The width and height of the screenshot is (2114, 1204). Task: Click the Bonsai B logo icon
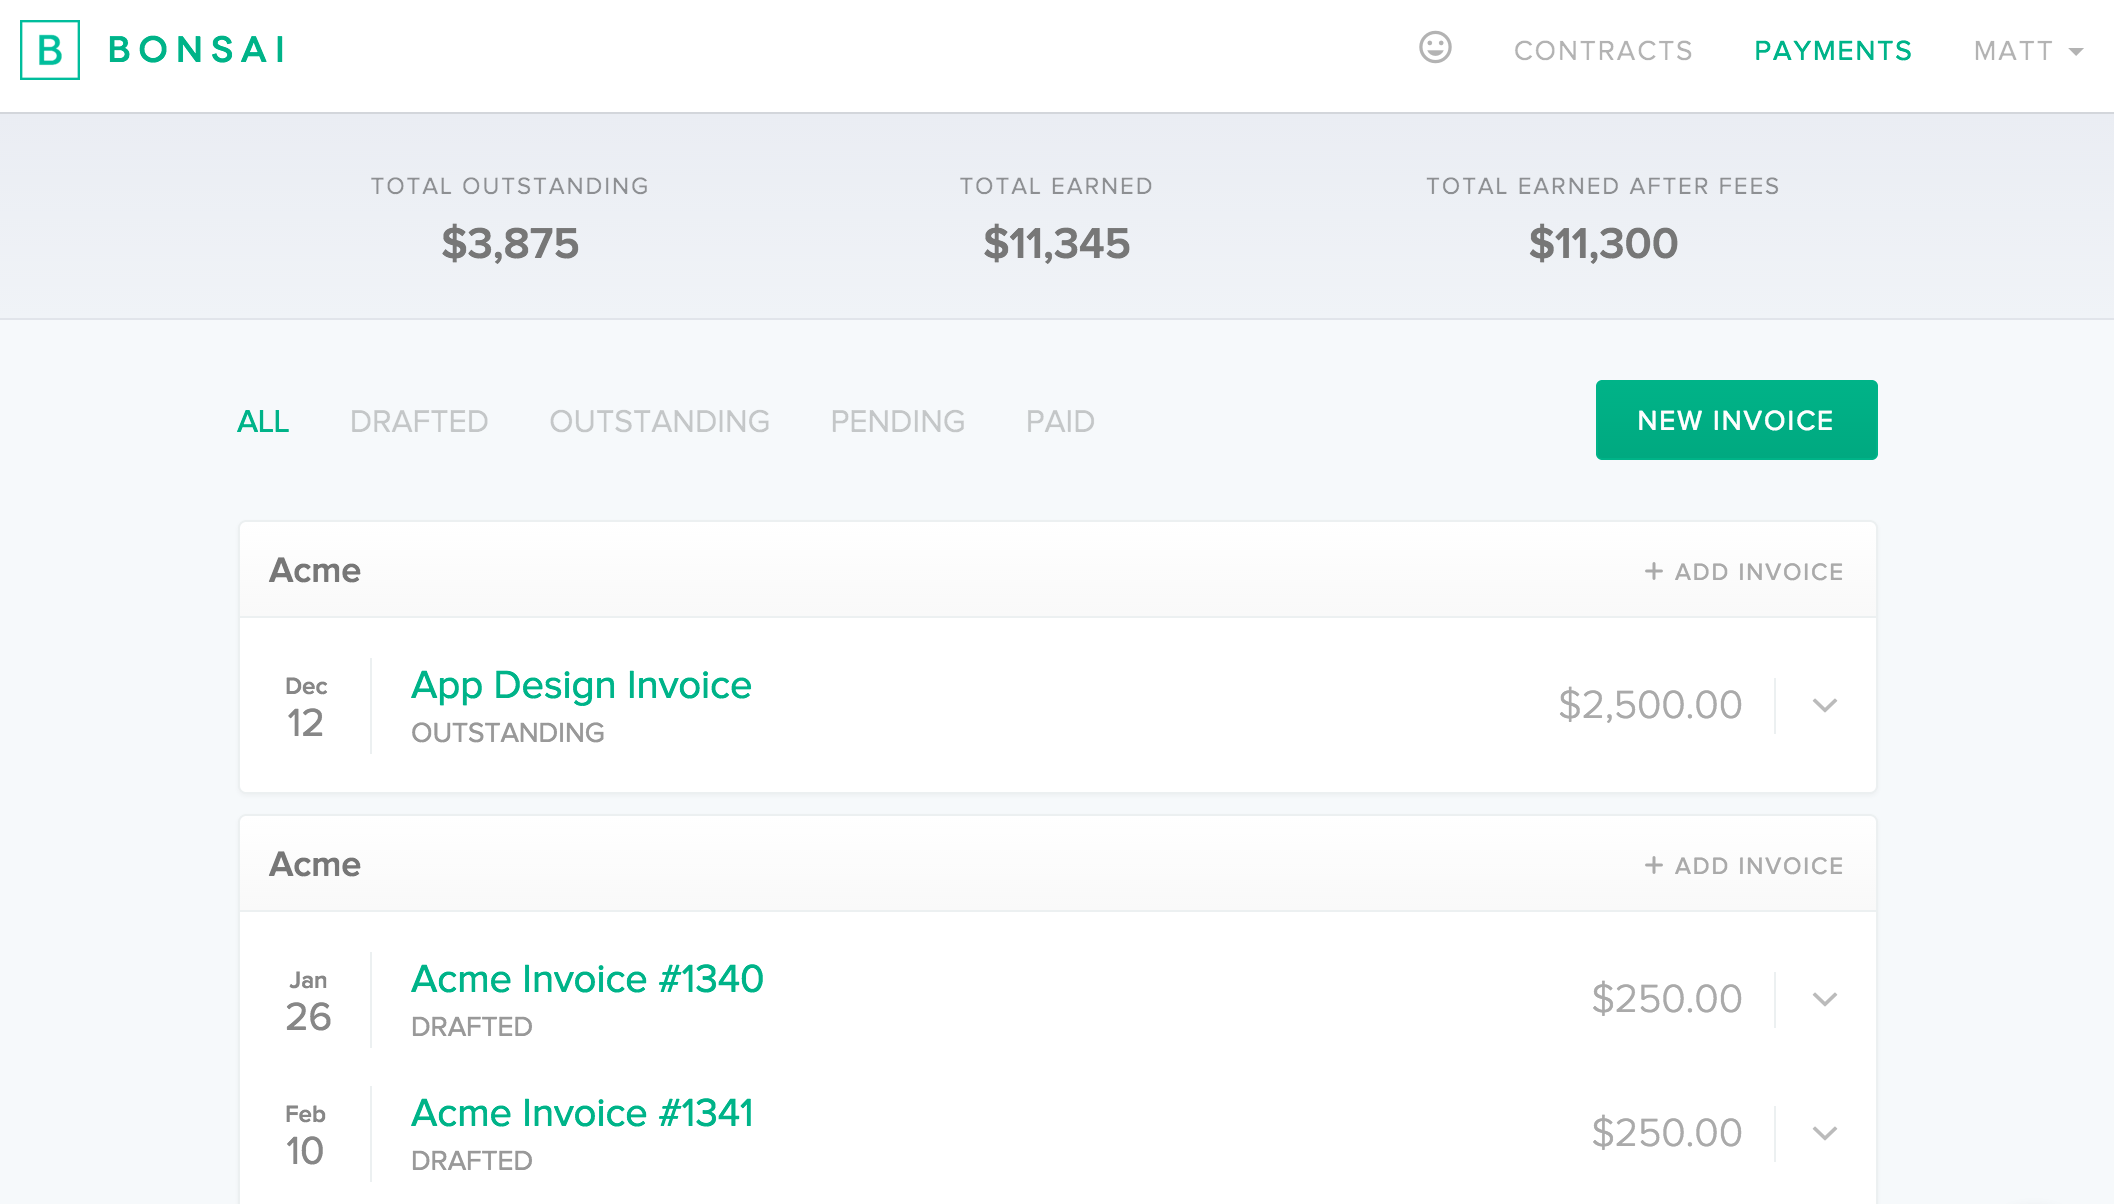[50, 50]
